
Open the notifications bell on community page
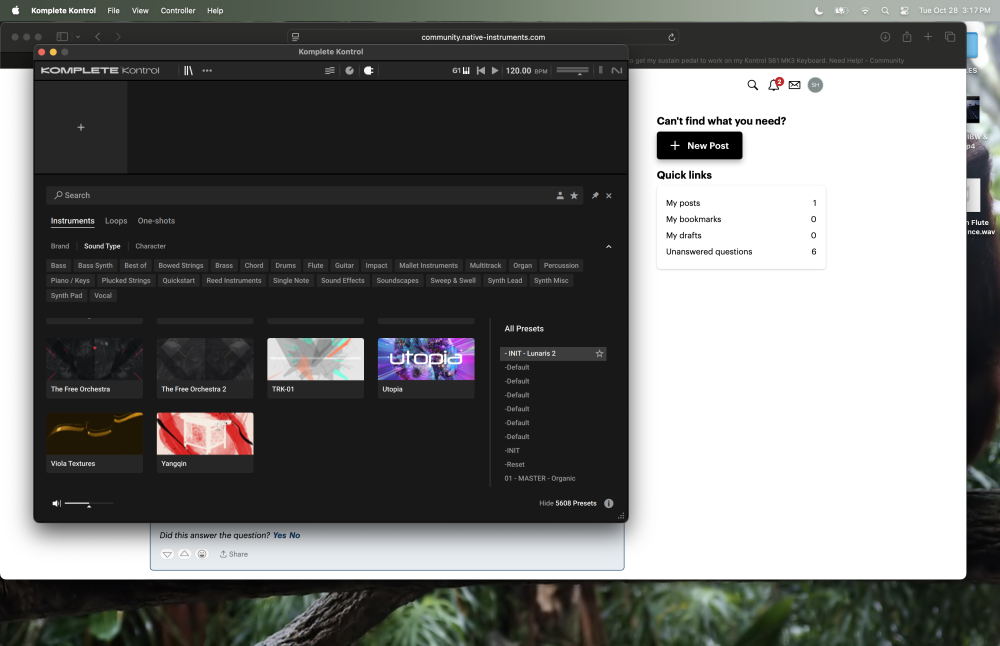pyautogui.click(x=774, y=85)
